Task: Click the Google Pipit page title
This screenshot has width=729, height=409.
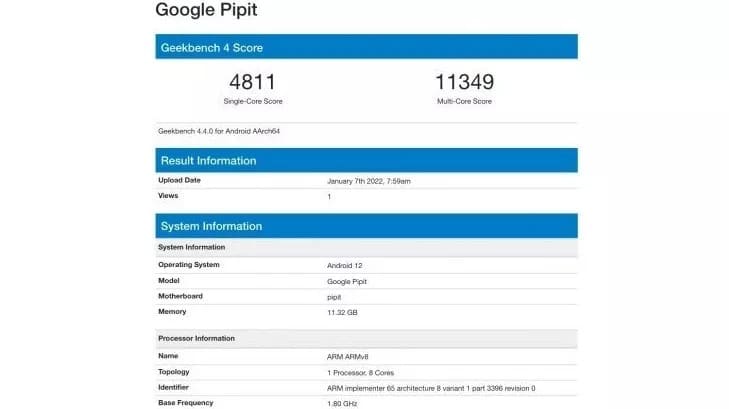Action: click(206, 10)
